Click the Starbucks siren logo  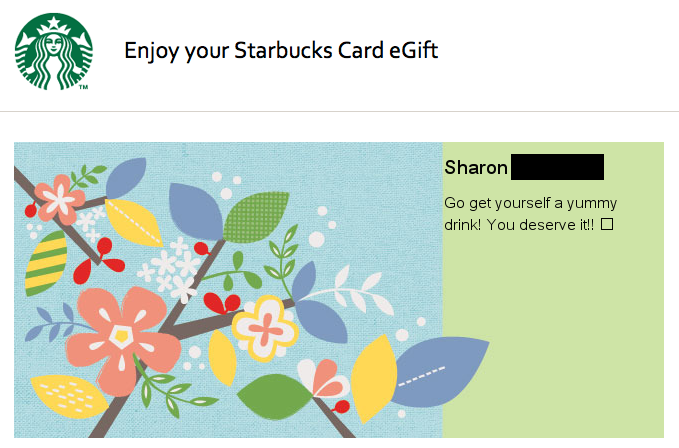click(53, 52)
